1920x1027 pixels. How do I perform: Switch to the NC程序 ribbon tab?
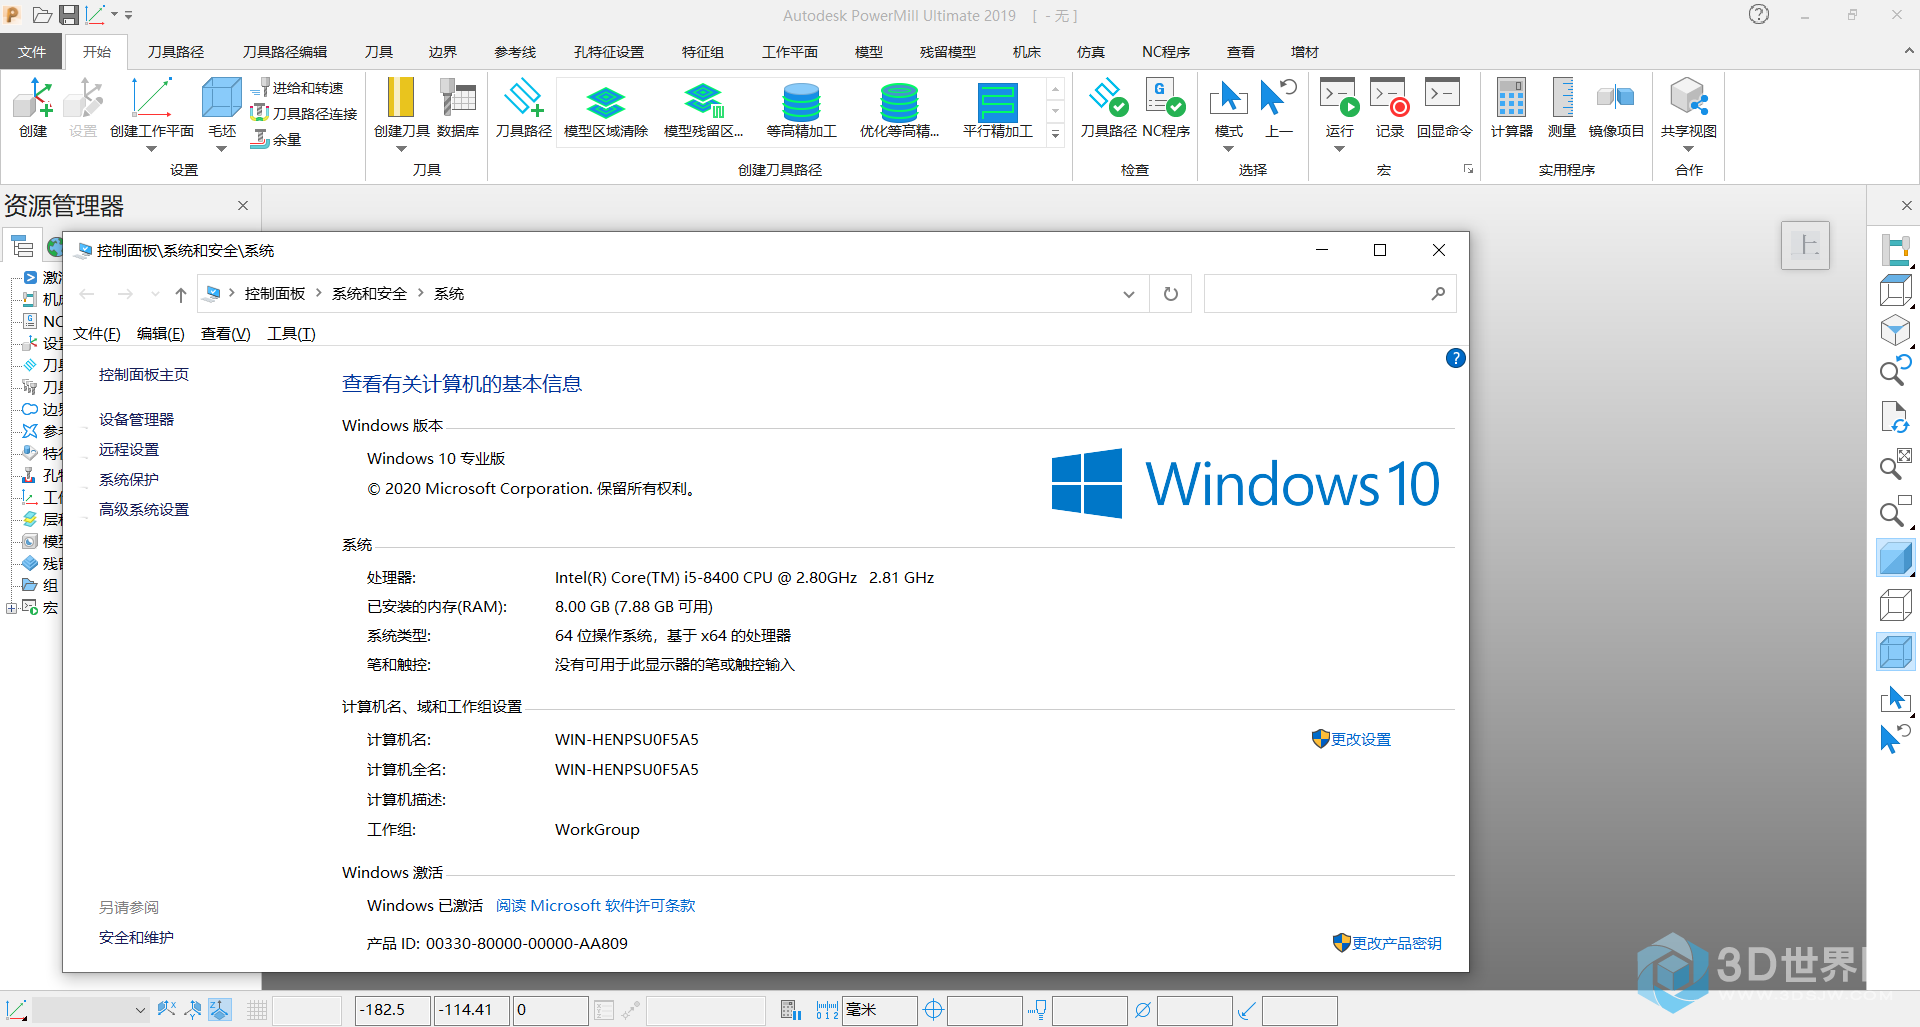click(x=1166, y=52)
